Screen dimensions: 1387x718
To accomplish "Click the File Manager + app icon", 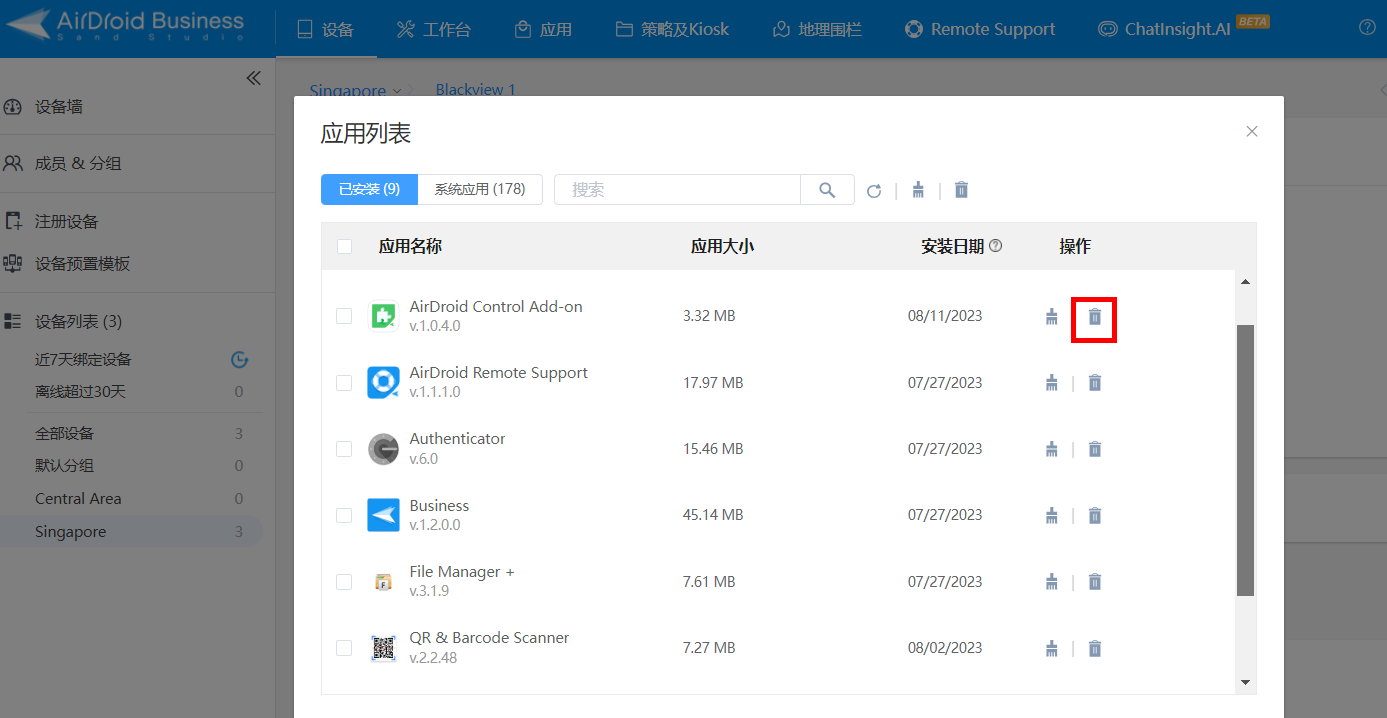I will (383, 582).
